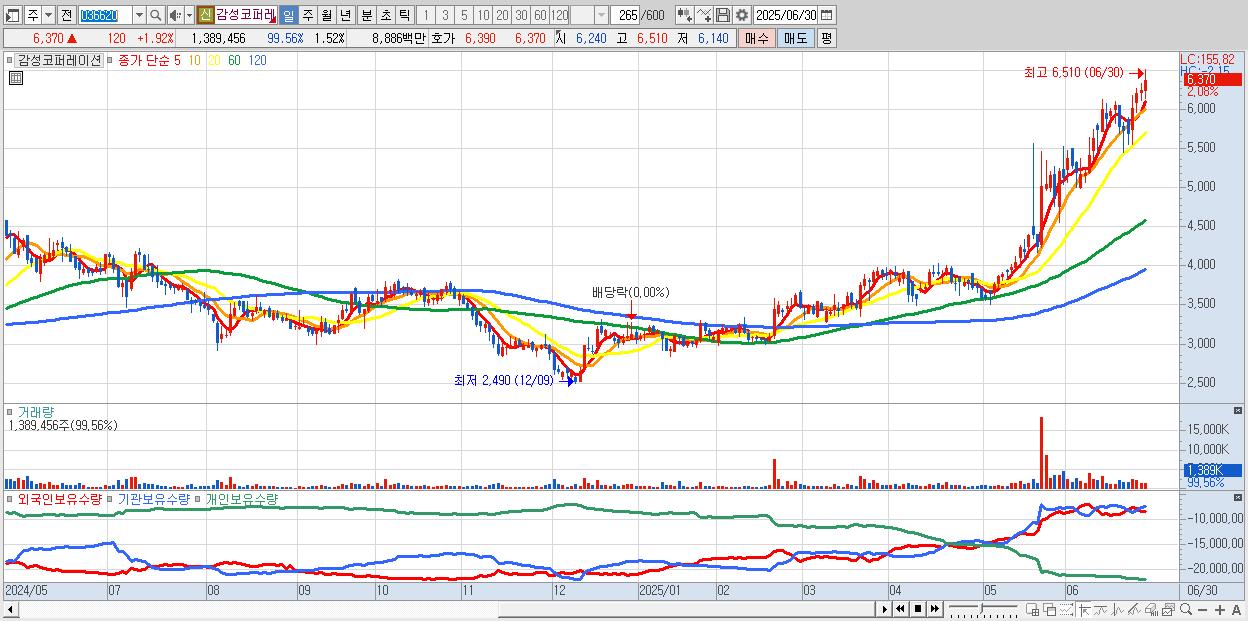This screenshot has height=621, width=1248.
Task: Toggle the 분 minute period button
Action: point(366,15)
